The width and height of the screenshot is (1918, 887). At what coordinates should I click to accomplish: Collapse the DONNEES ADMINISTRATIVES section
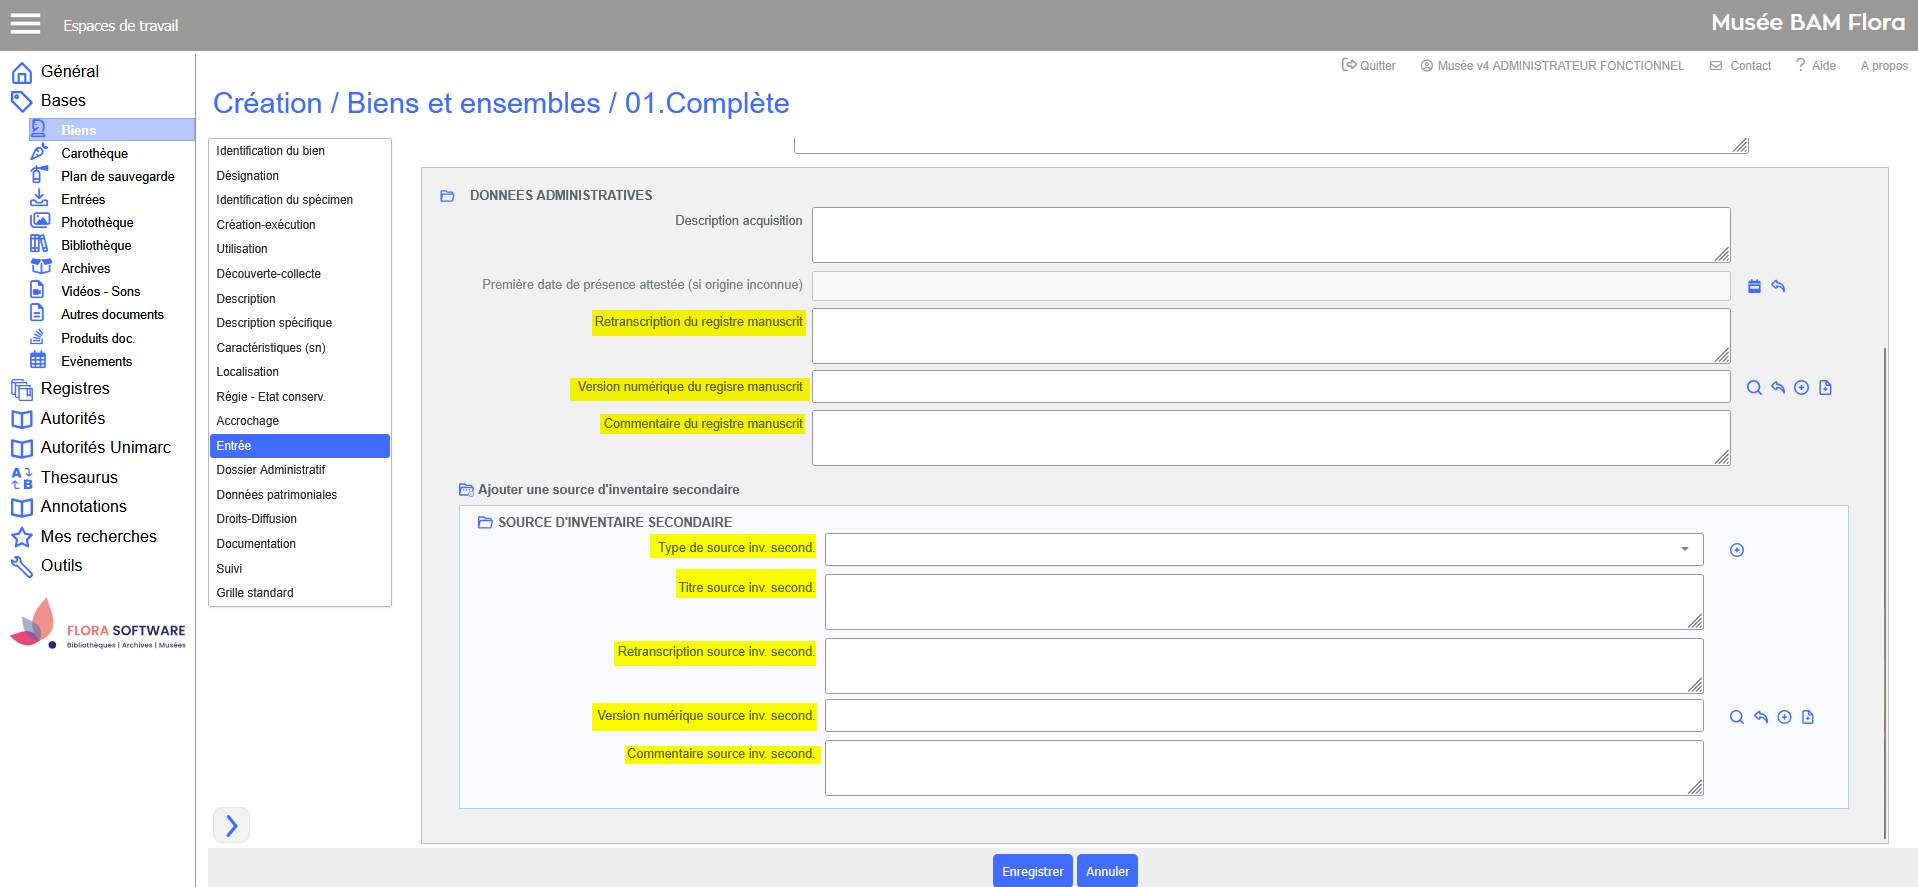[447, 196]
